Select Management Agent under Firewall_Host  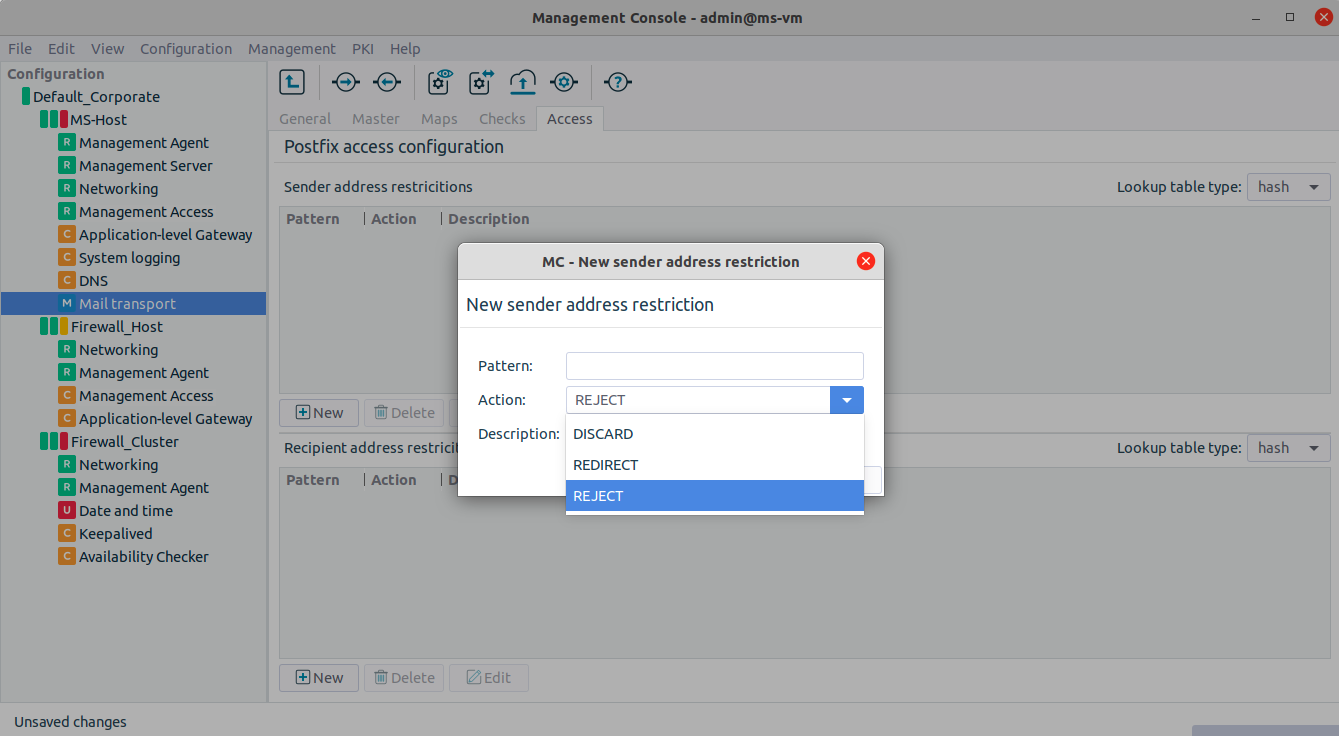(x=144, y=373)
